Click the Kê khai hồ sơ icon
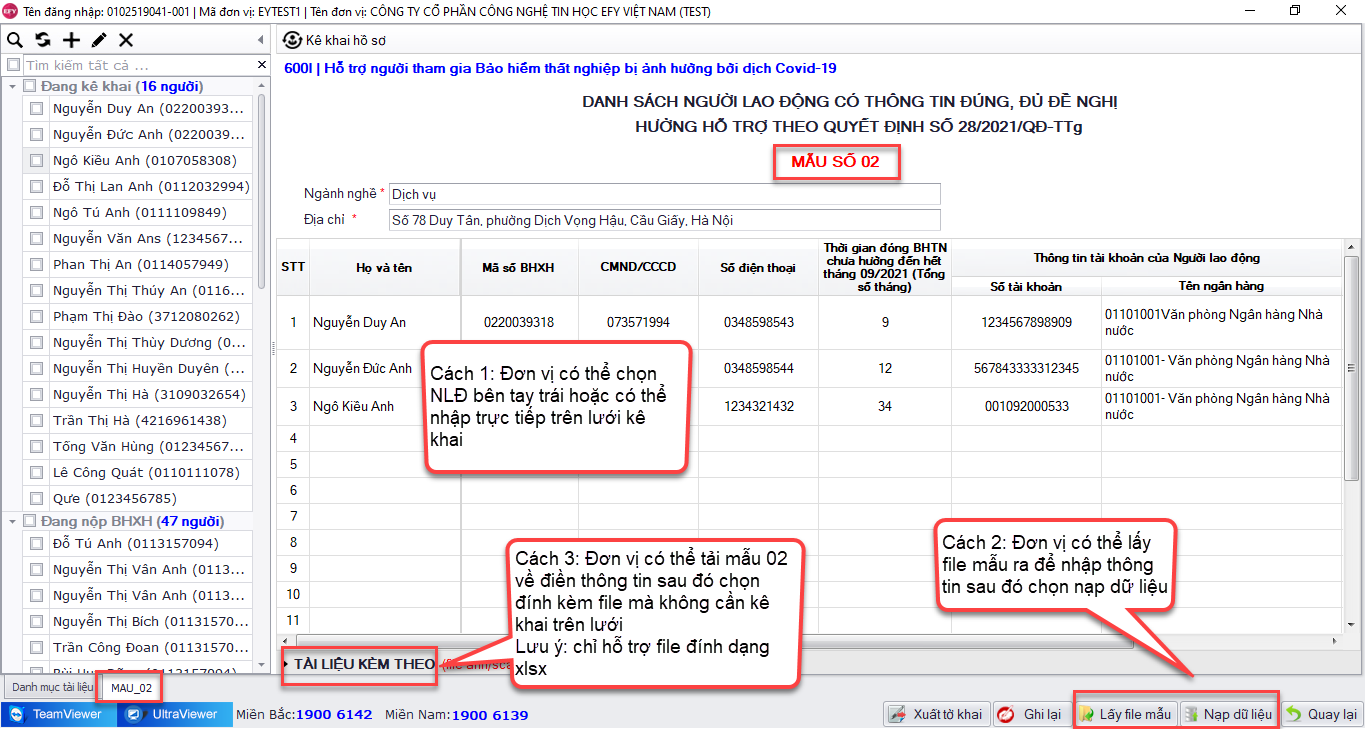The height and width of the screenshot is (729, 1365). click(x=292, y=40)
